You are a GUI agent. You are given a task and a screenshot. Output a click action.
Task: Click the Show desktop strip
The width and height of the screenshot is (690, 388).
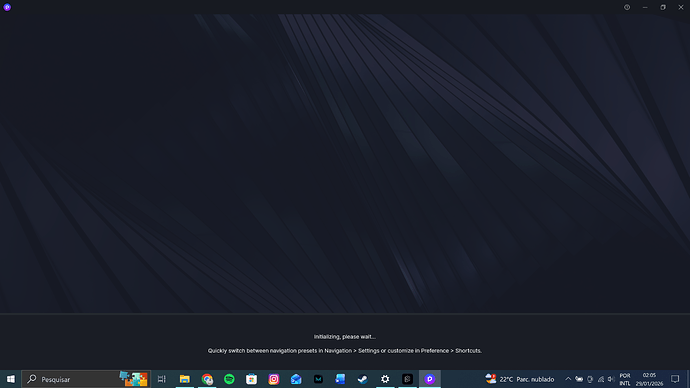688,379
